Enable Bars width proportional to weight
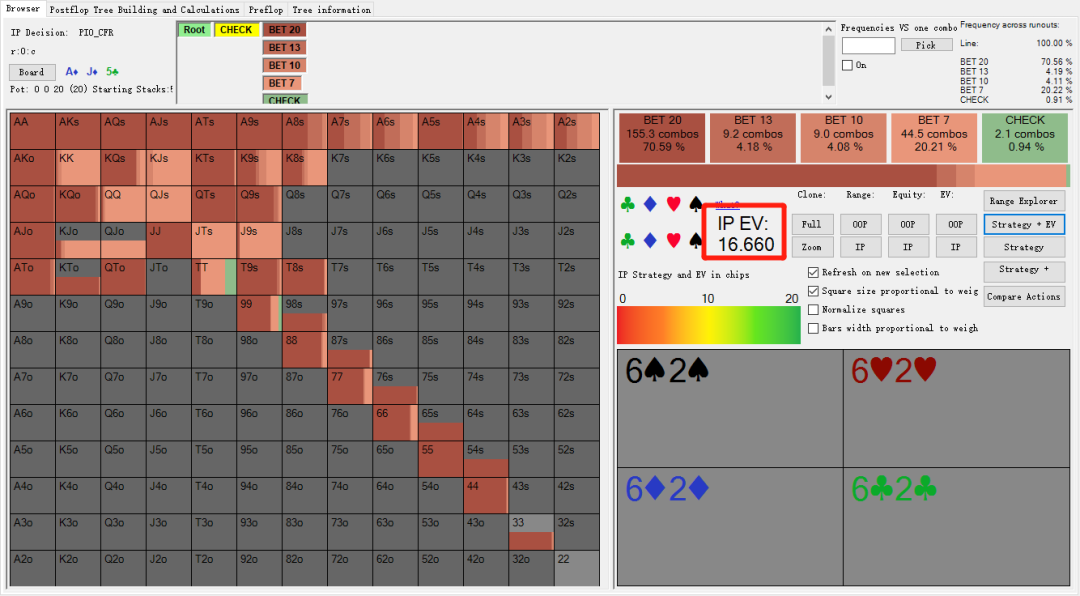The image size is (1080, 596). tap(813, 328)
